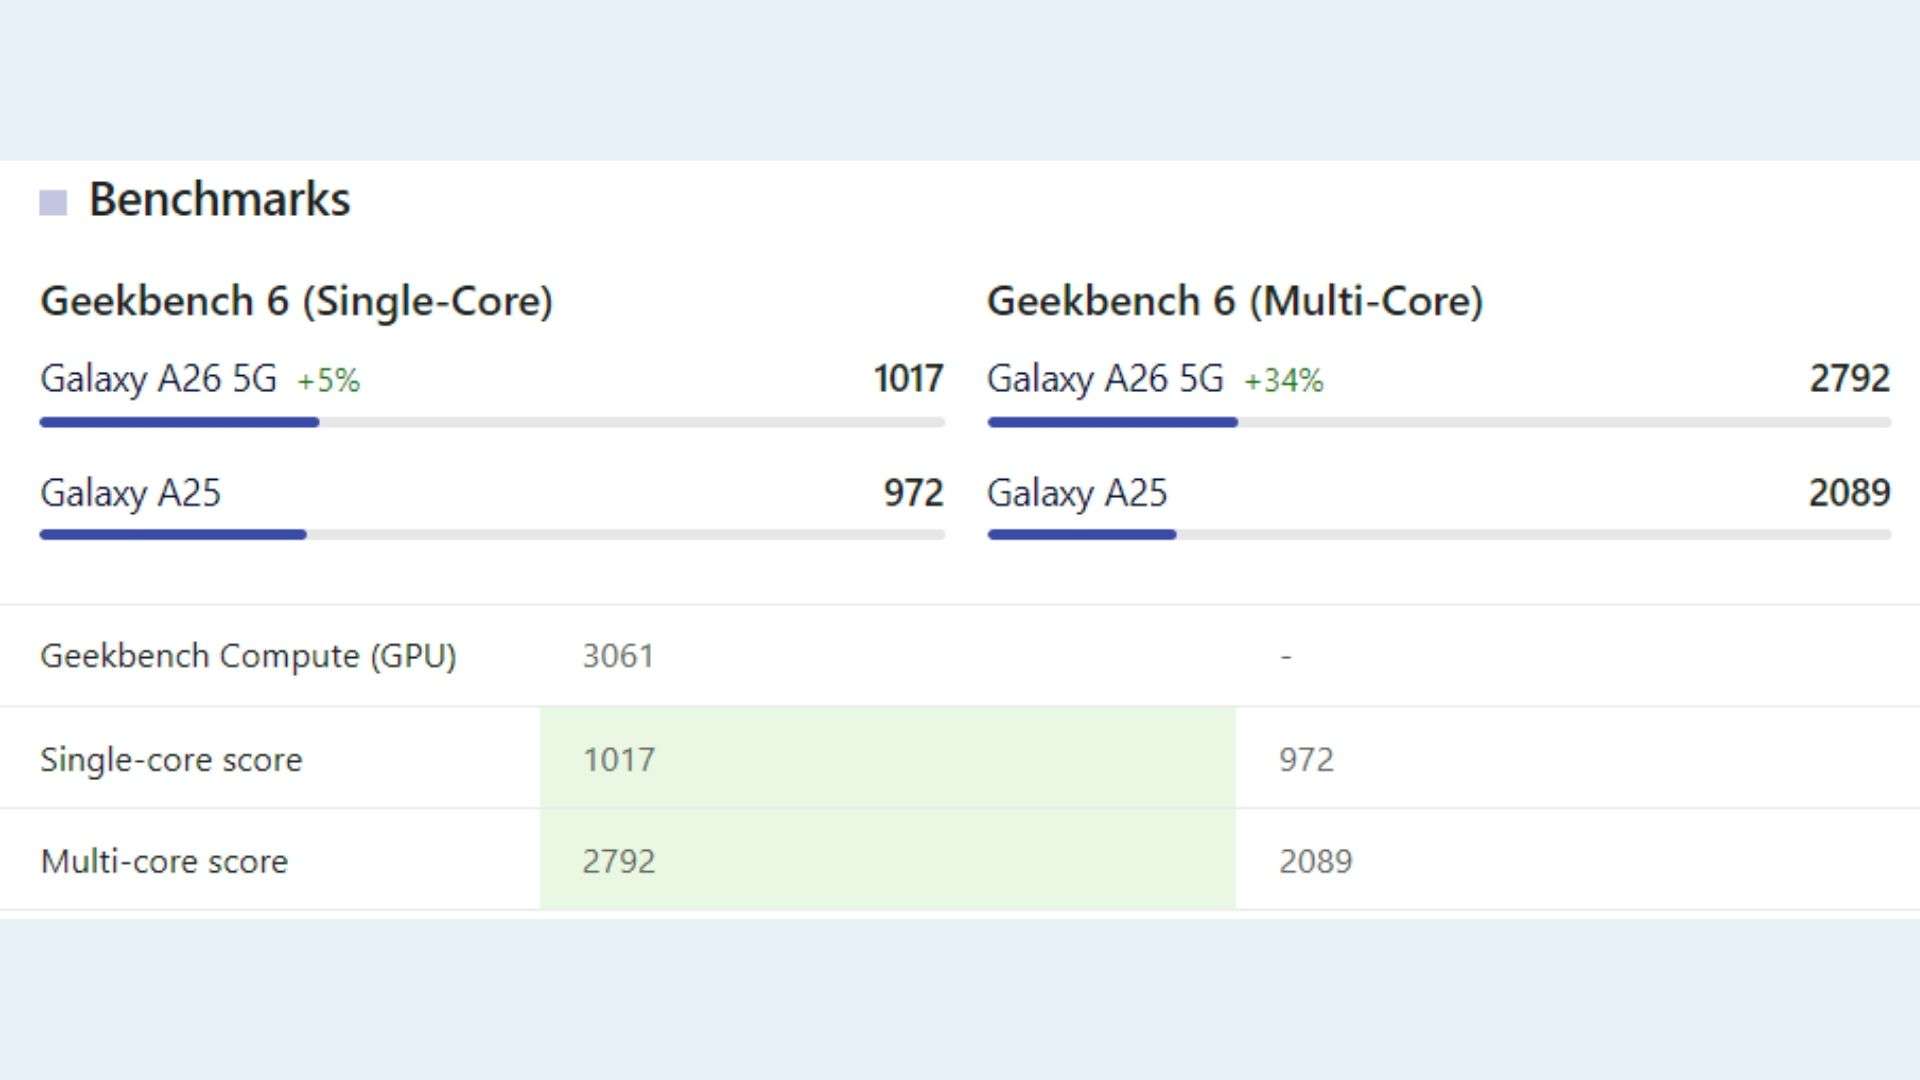Select the Geekbench 6 (Multi-Core) heading
Screen dimensions: 1920x1080
coord(1234,301)
